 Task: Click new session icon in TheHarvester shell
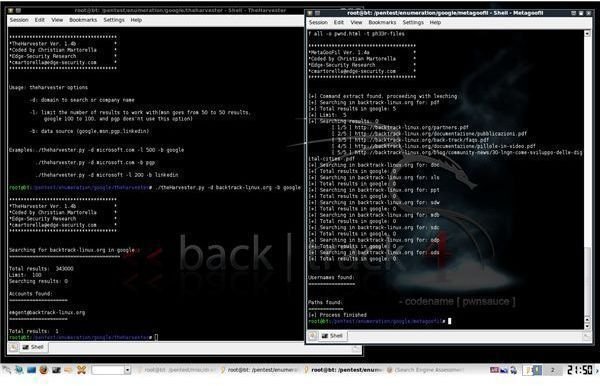[13, 347]
